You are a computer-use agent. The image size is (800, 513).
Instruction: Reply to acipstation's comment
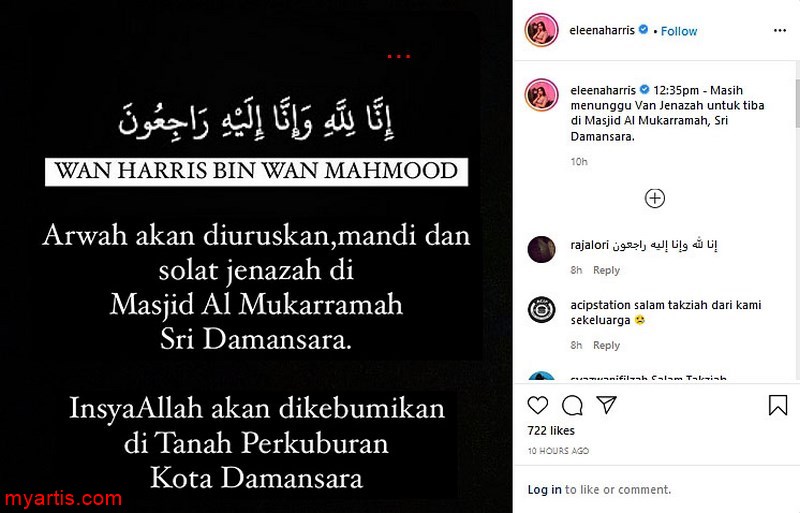(x=606, y=345)
